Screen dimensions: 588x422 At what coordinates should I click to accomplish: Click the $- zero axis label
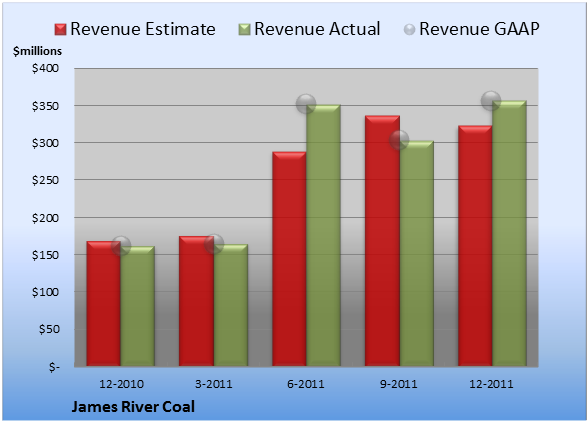click(54, 366)
